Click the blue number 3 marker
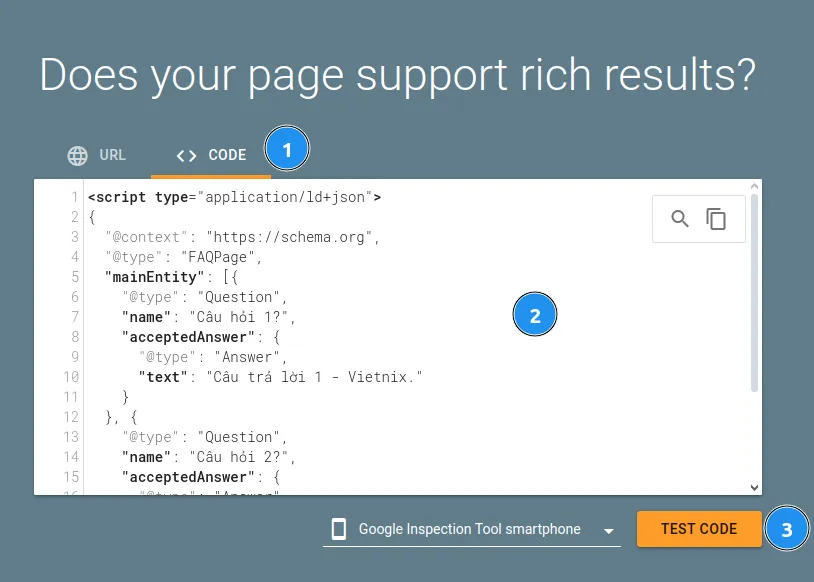Viewport: 814px width, 582px height. tap(787, 530)
